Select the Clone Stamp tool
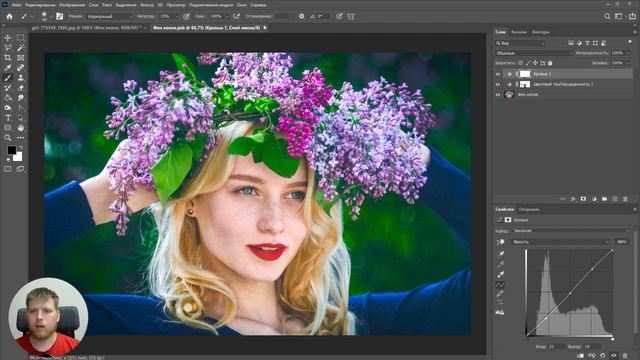Image resolution: width=640 pixels, height=360 pixels. (x=20, y=78)
